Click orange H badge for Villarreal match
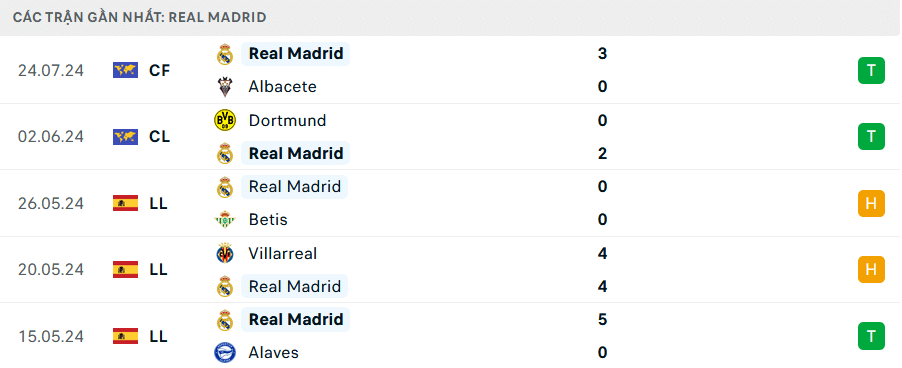This screenshot has width=902, height=368. point(872,270)
